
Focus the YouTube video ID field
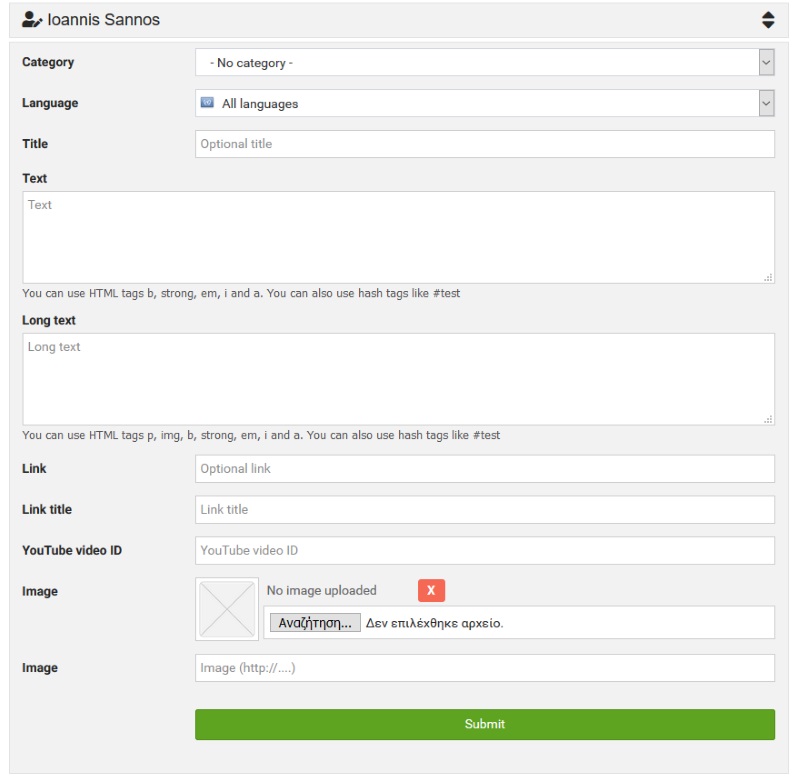click(485, 550)
